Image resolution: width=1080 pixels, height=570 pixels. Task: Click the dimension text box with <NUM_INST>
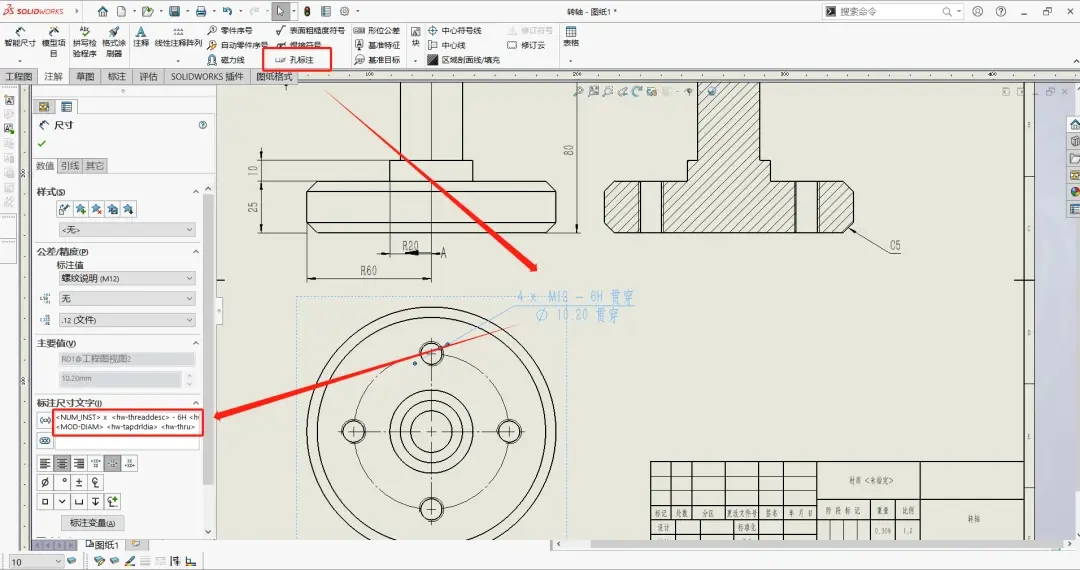(x=128, y=422)
